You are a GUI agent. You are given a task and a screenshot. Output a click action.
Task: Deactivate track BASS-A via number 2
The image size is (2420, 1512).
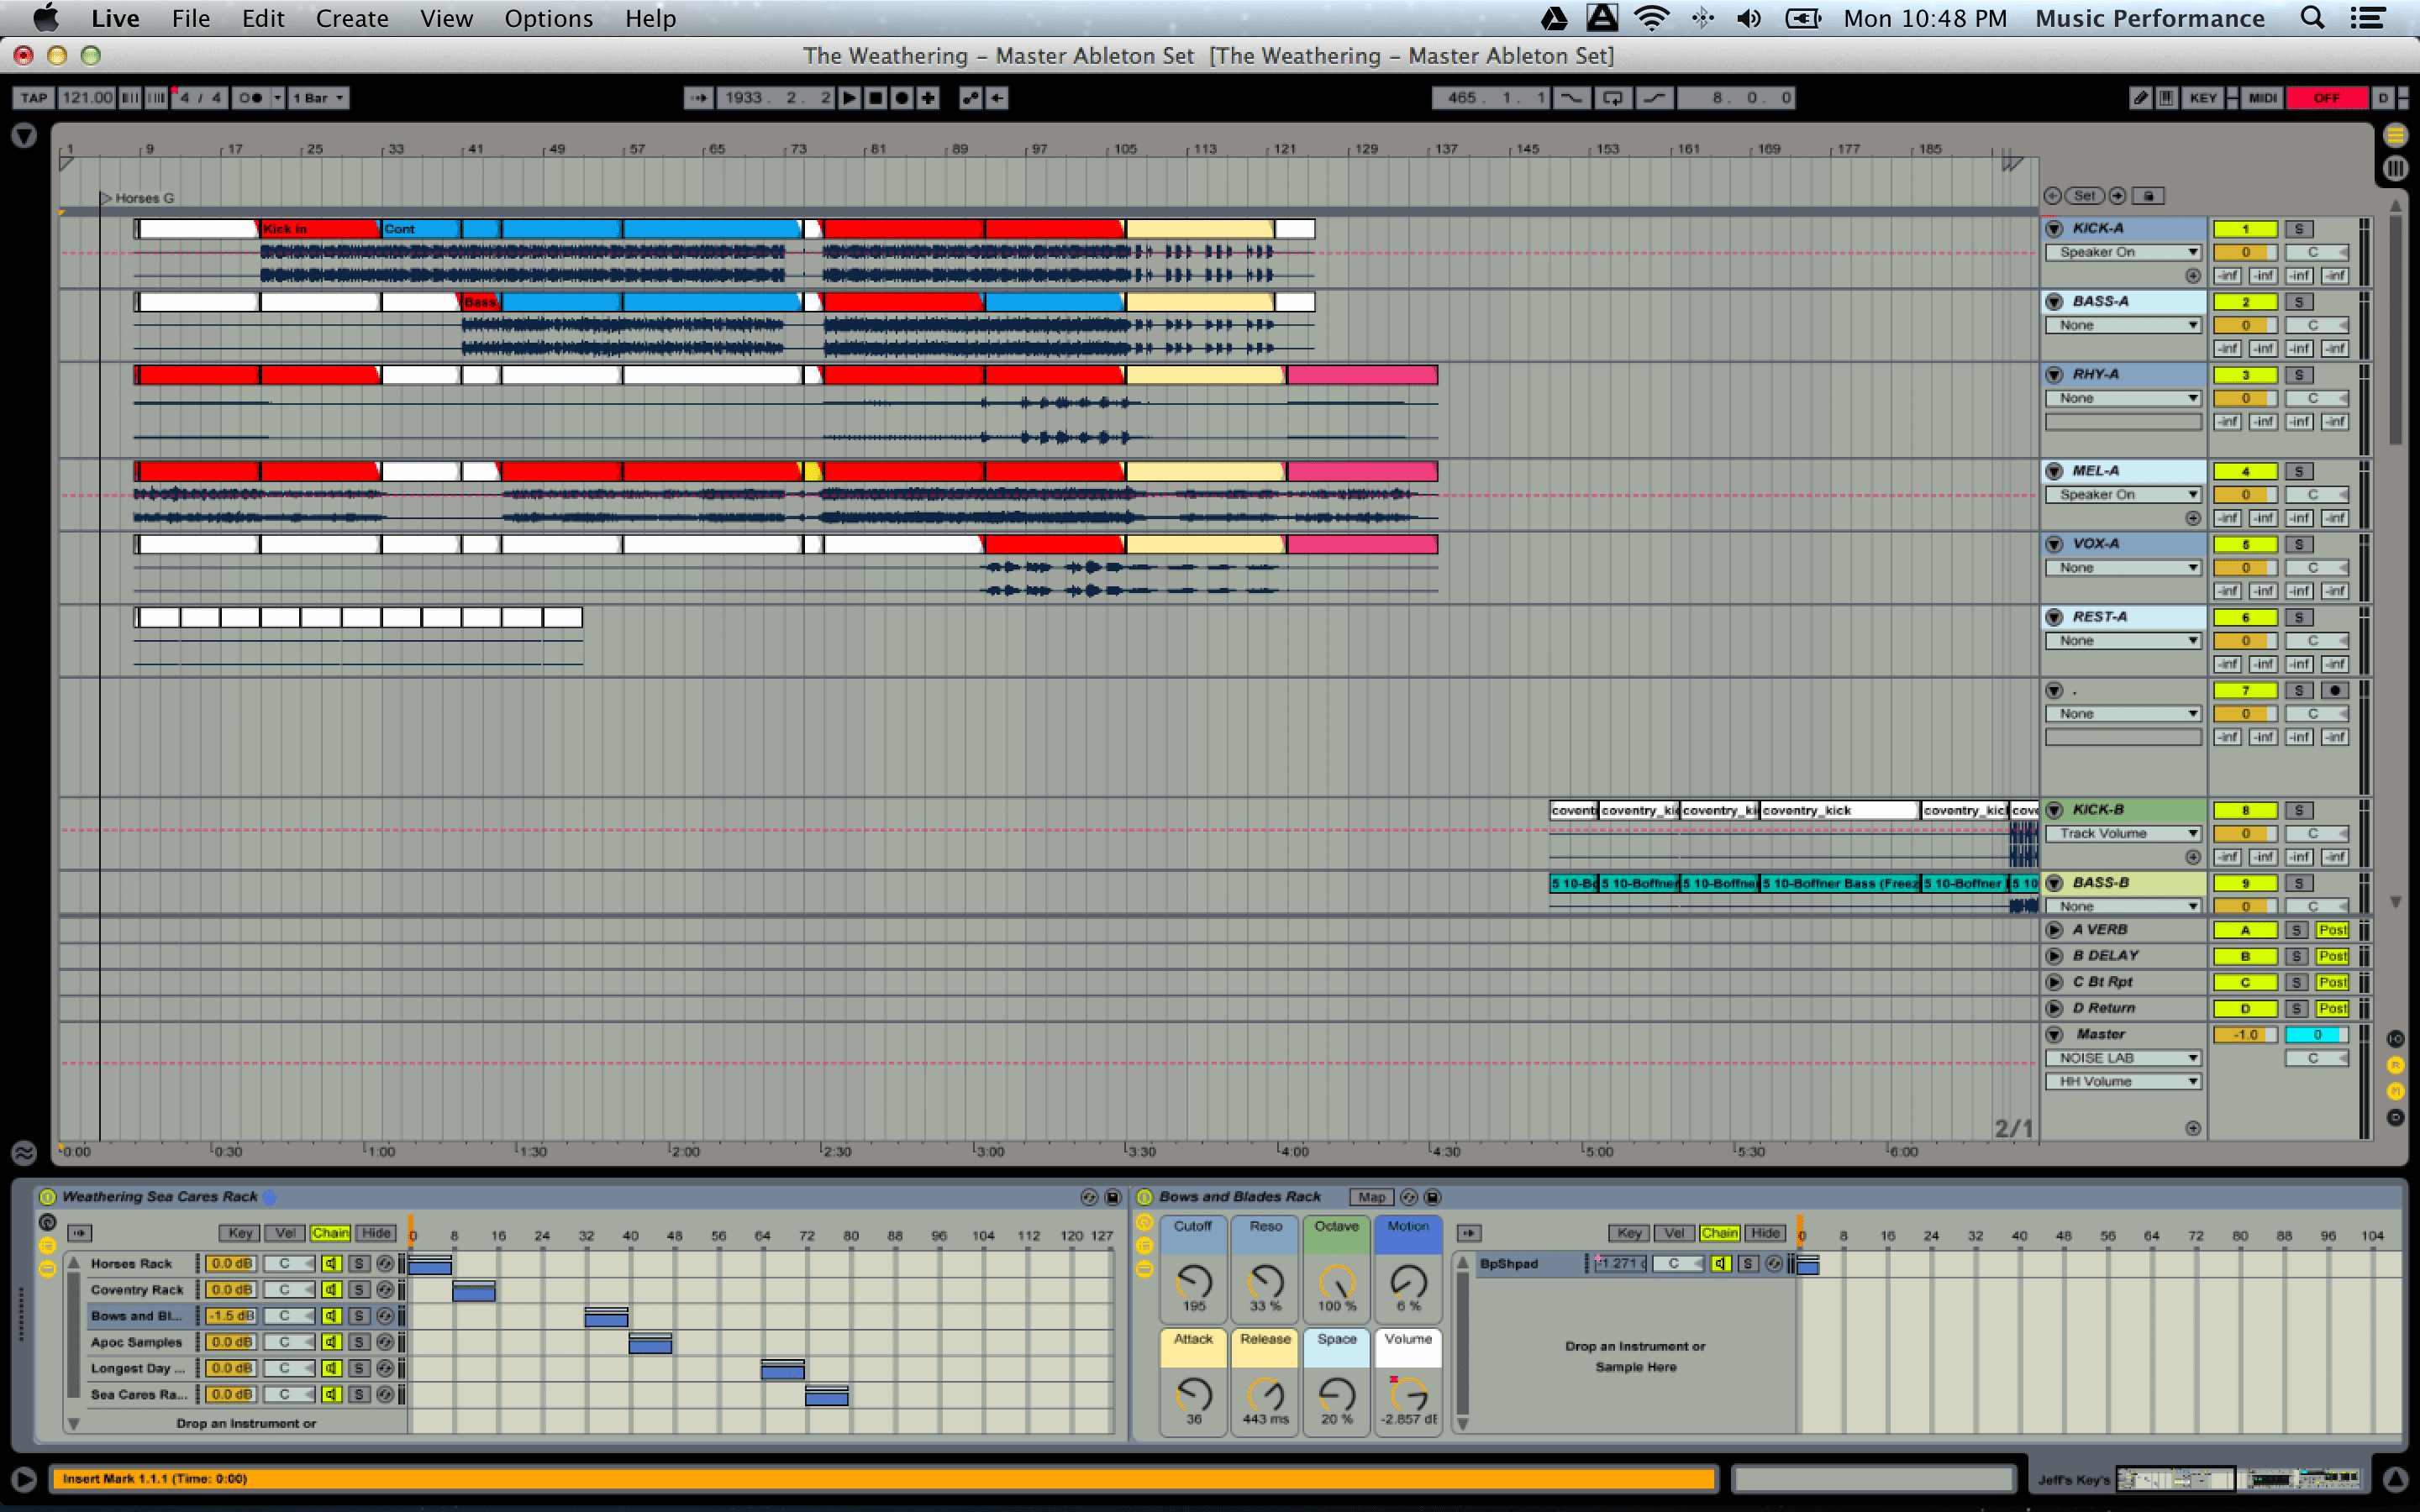pyautogui.click(x=2245, y=302)
